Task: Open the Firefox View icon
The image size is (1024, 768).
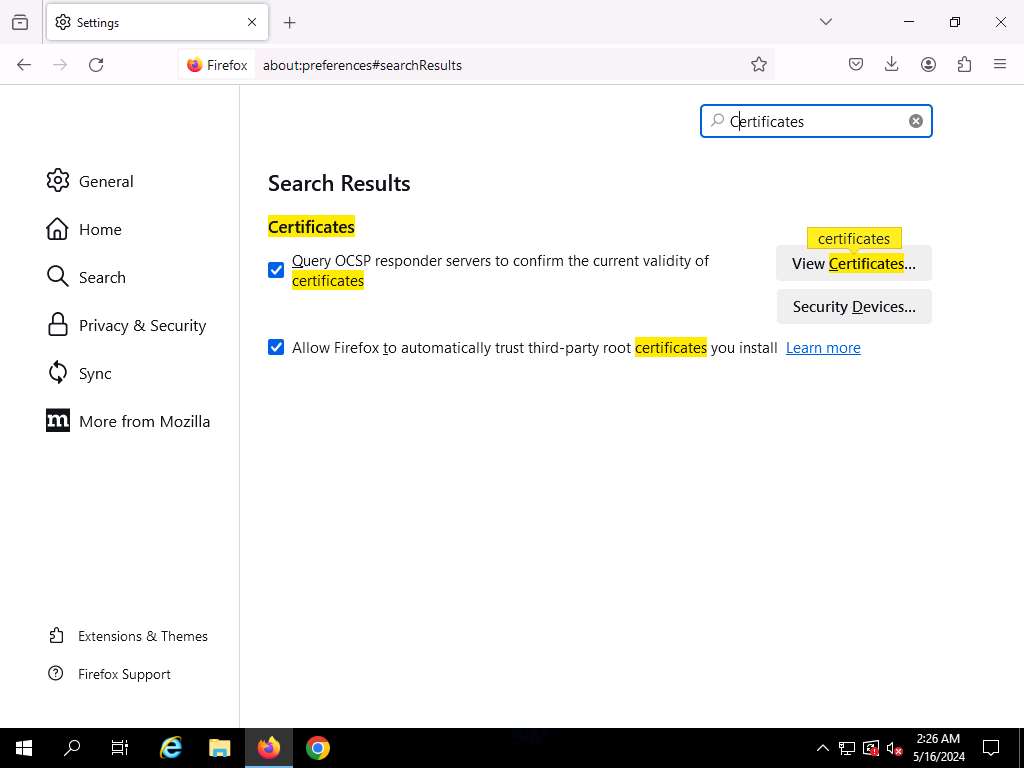Action: pos(20,22)
